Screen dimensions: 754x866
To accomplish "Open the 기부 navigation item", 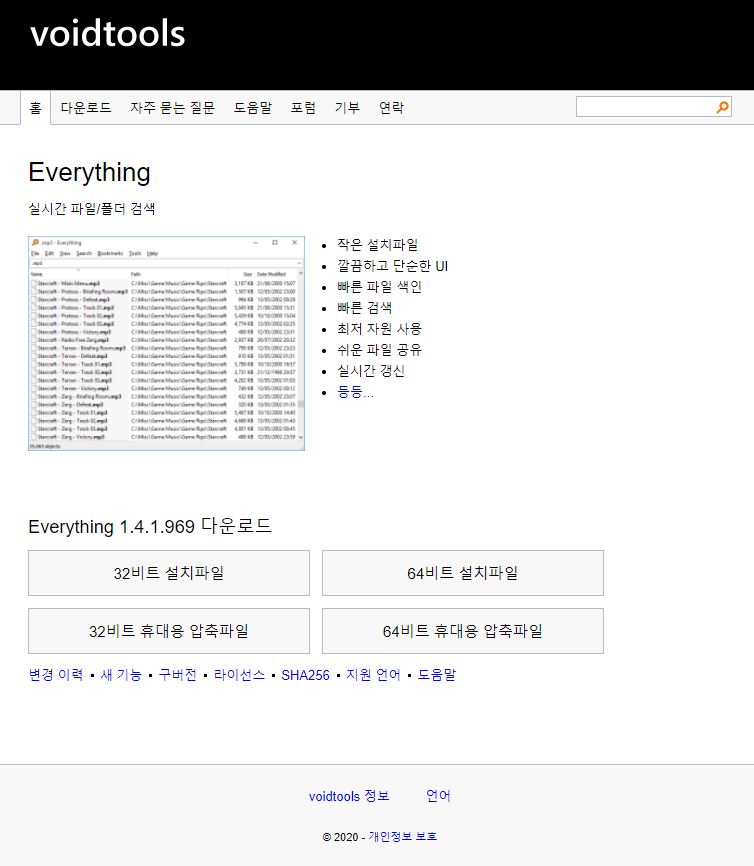I will (347, 108).
